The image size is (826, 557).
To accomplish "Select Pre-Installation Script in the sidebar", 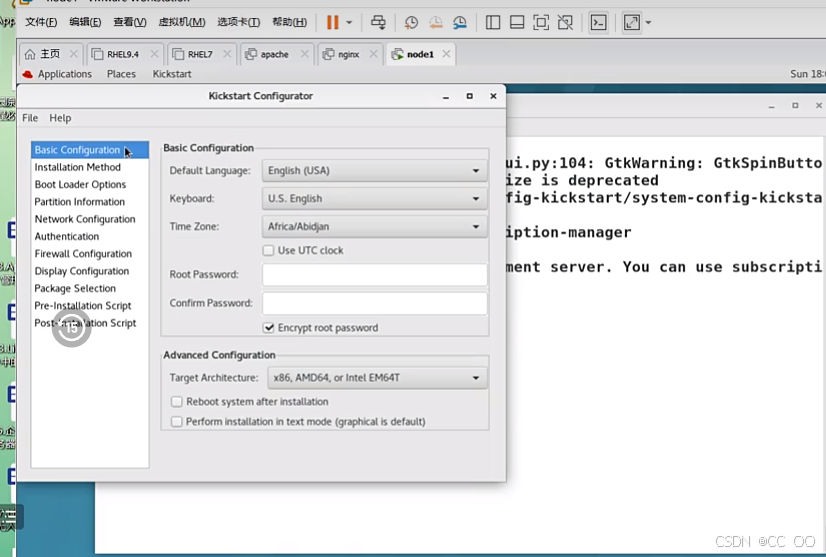I will (x=90, y=306).
